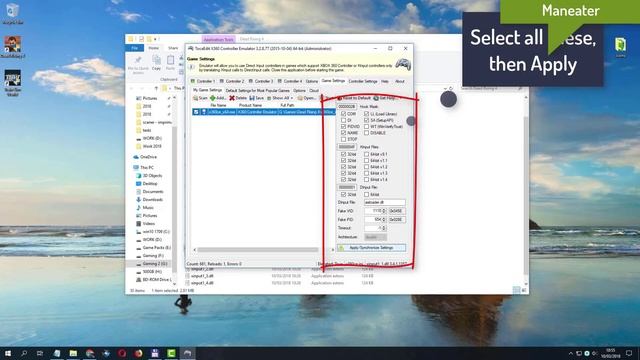Enable the WT (WinVerifyTrust) checkbox

pyautogui.click(x=367, y=127)
